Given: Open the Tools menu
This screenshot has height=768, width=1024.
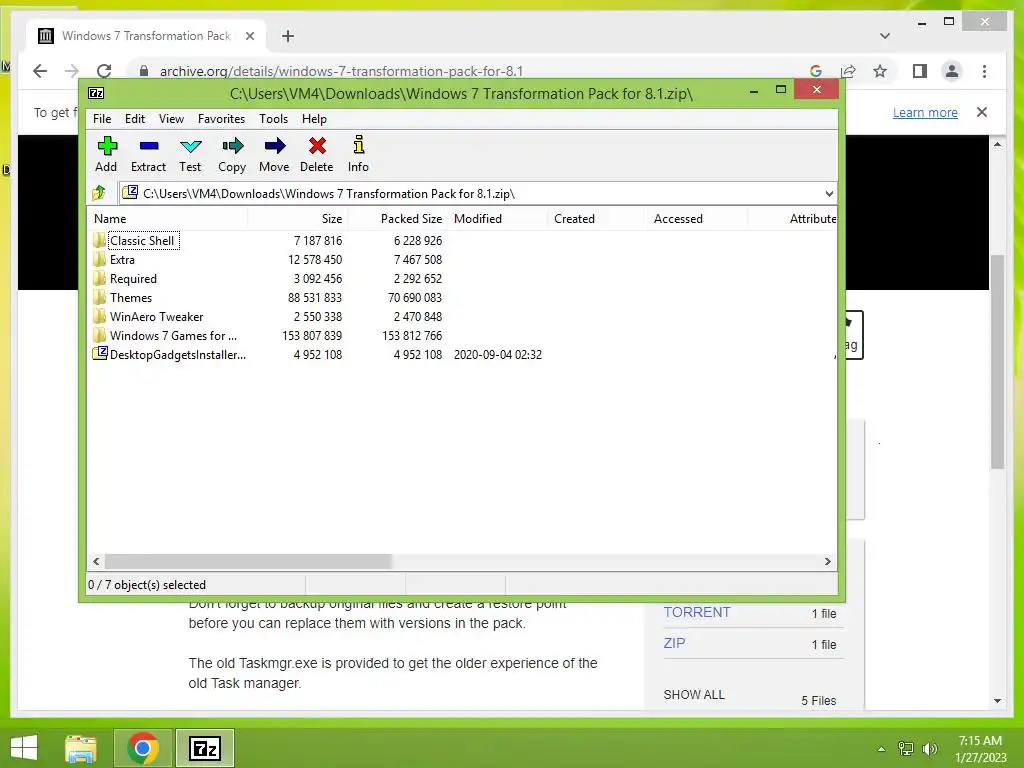Looking at the screenshot, I should point(274,119).
